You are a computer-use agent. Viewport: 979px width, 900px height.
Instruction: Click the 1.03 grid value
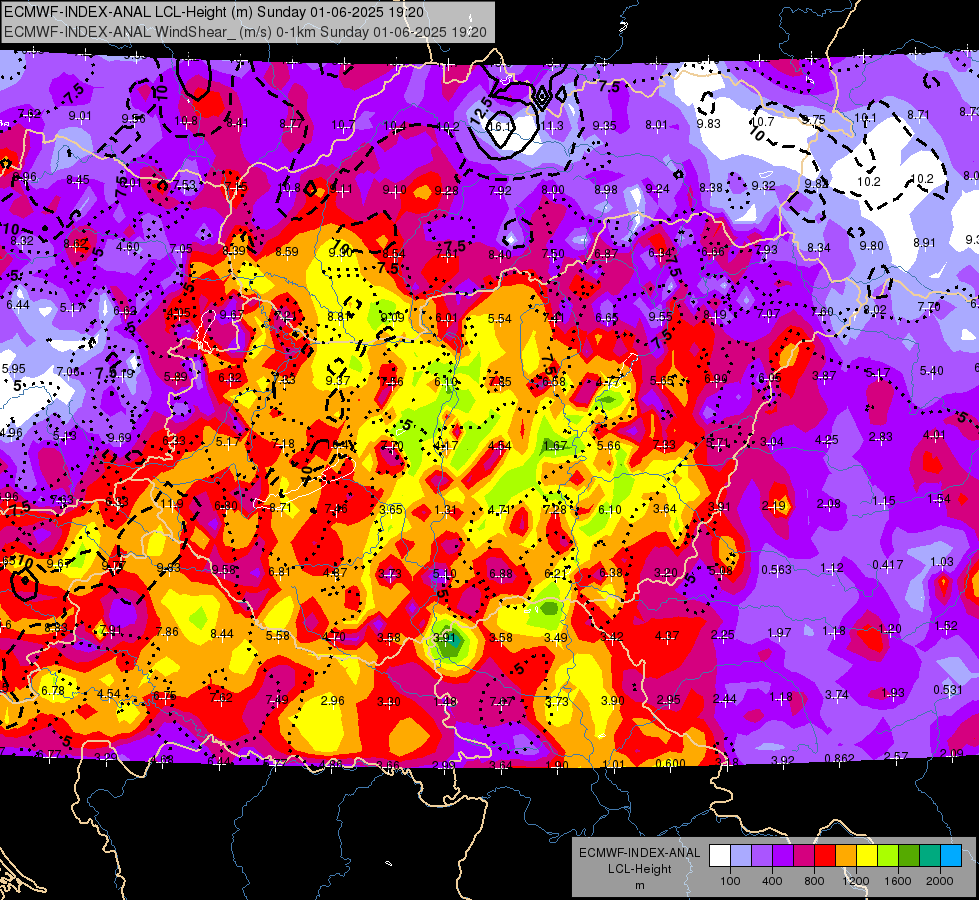tap(942, 561)
